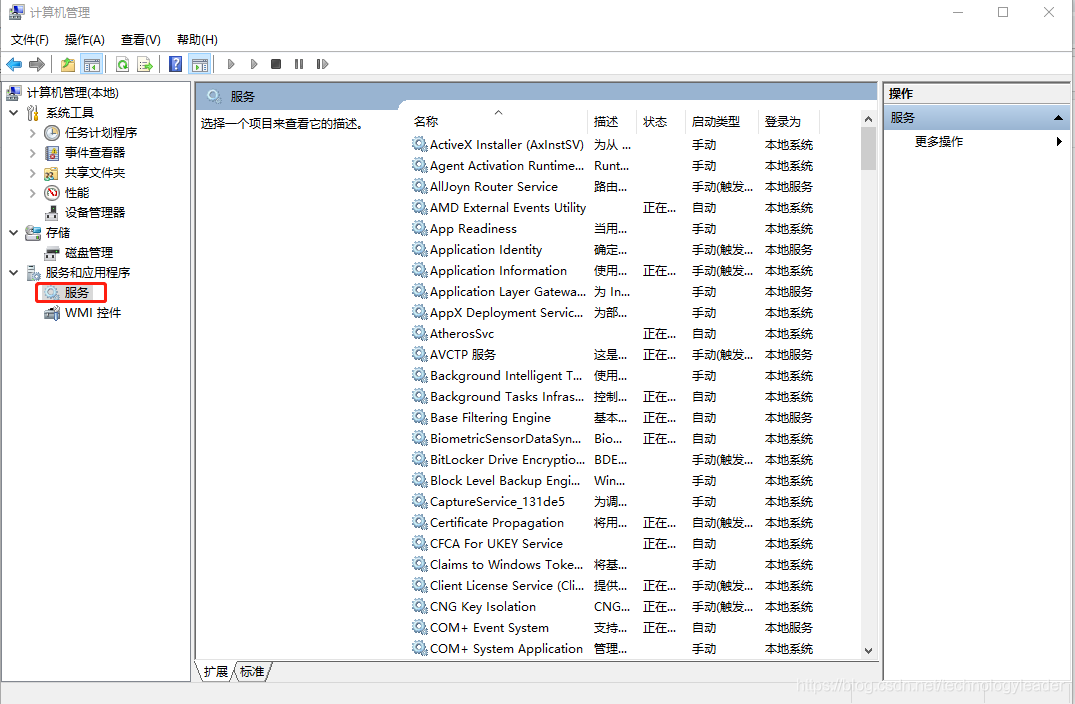Click the Refresh toolbar icon

tap(122, 64)
